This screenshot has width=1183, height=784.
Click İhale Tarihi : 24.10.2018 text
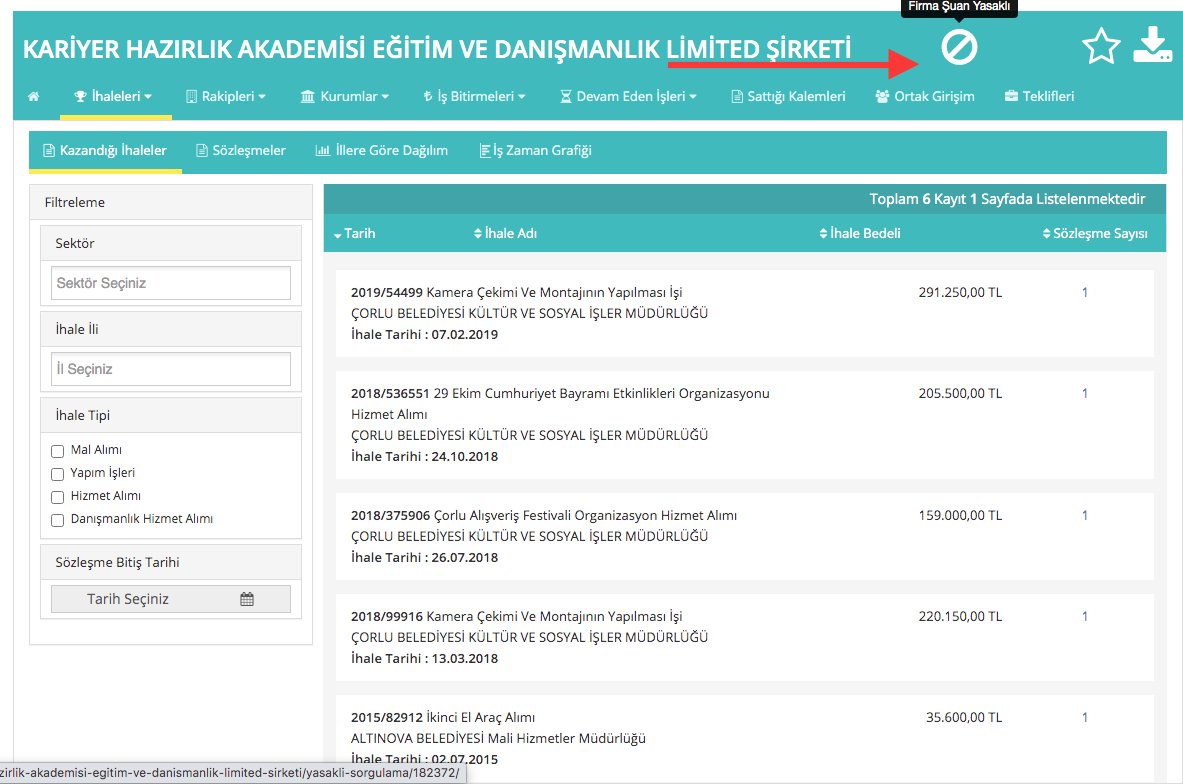(424, 457)
